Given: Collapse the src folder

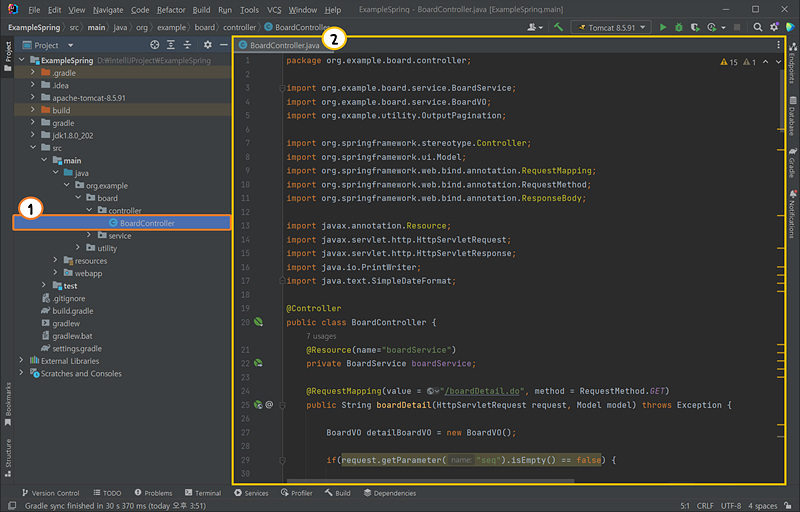Looking at the screenshot, I should (x=33, y=148).
